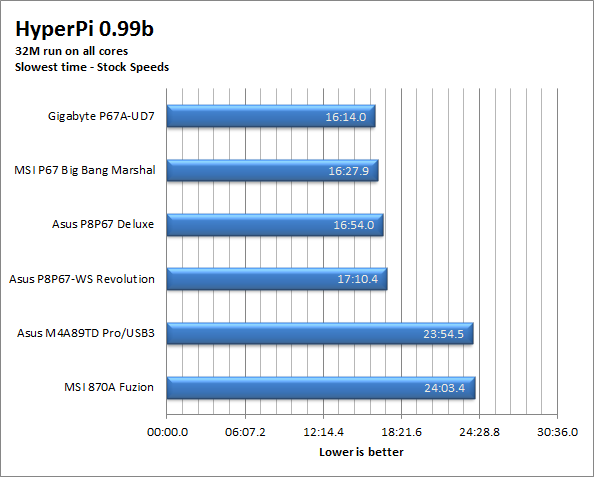Screen dimensions: 594x477
Task: Click the Asus P8P67 Deluxe label
Action: [103, 224]
